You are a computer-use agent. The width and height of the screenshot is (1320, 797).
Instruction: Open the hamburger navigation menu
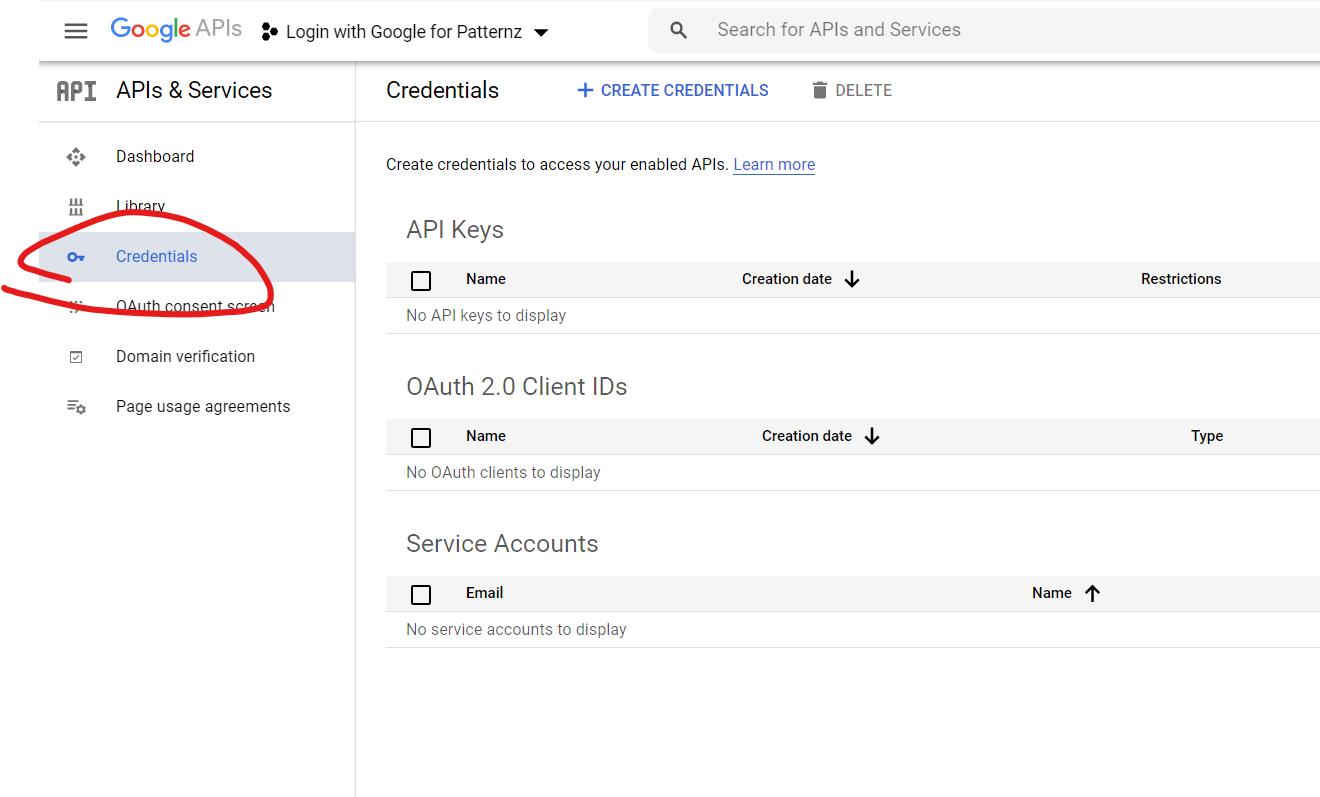point(76,31)
